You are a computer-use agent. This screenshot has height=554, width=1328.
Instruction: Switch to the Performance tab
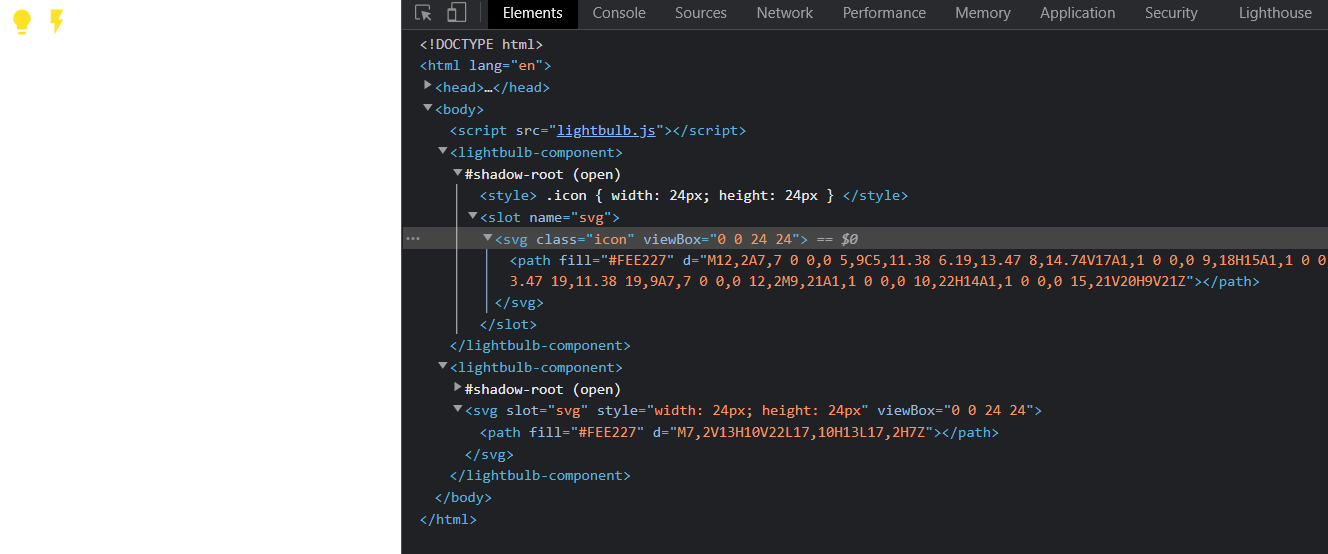884,13
